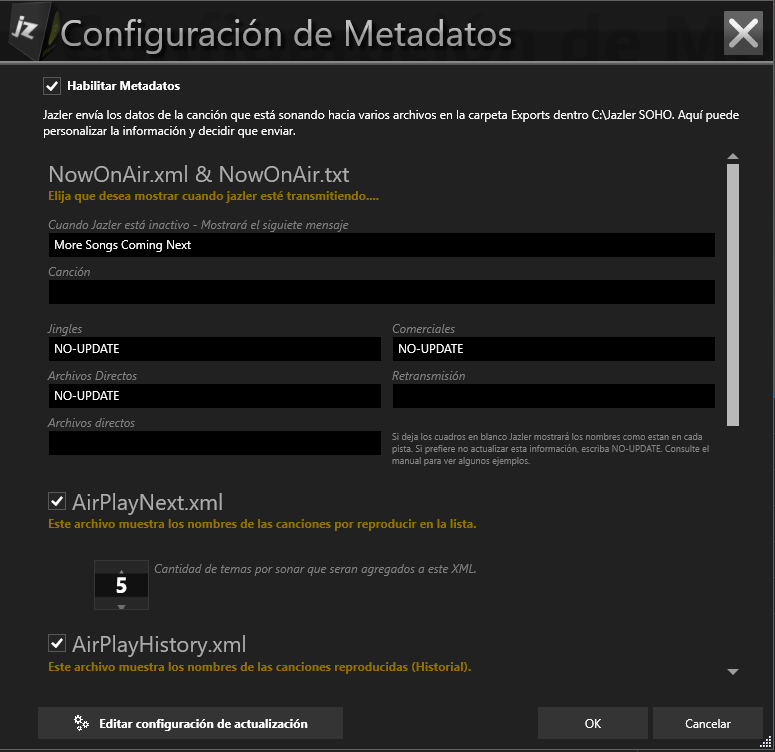
Task: Click the empty bottom Archivos directos field
Action: pyautogui.click(x=214, y=443)
